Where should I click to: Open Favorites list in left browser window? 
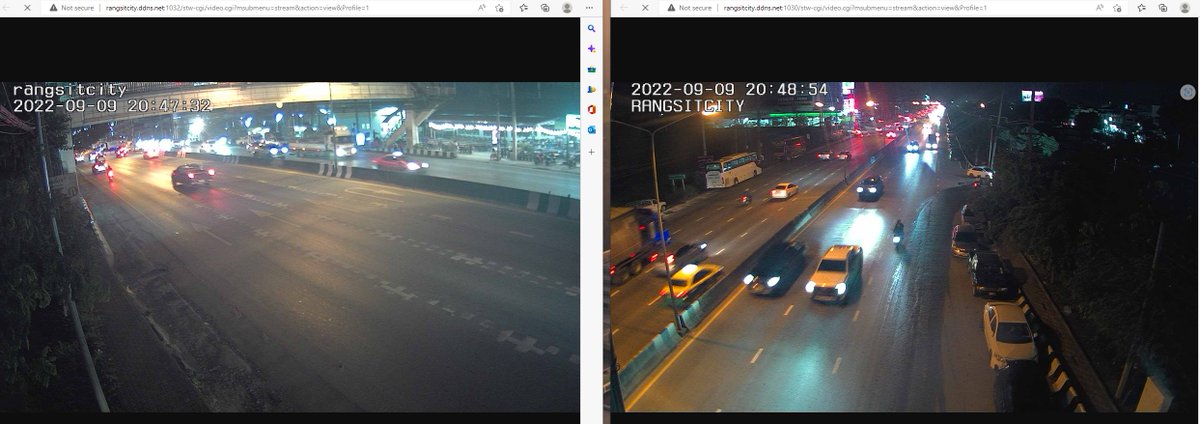pyautogui.click(x=524, y=7)
